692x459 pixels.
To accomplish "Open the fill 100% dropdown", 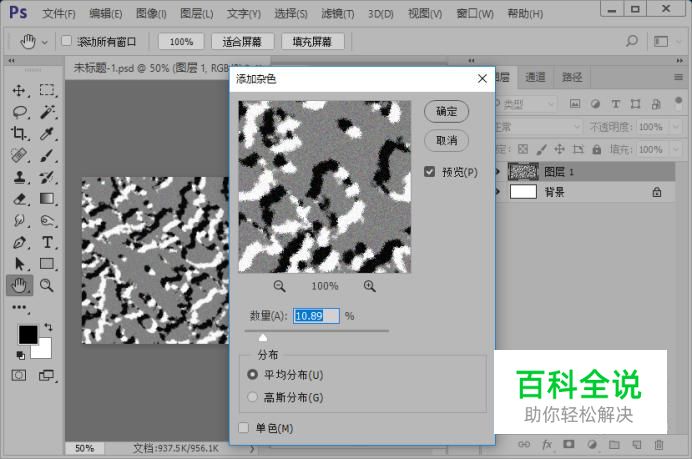I will point(676,150).
